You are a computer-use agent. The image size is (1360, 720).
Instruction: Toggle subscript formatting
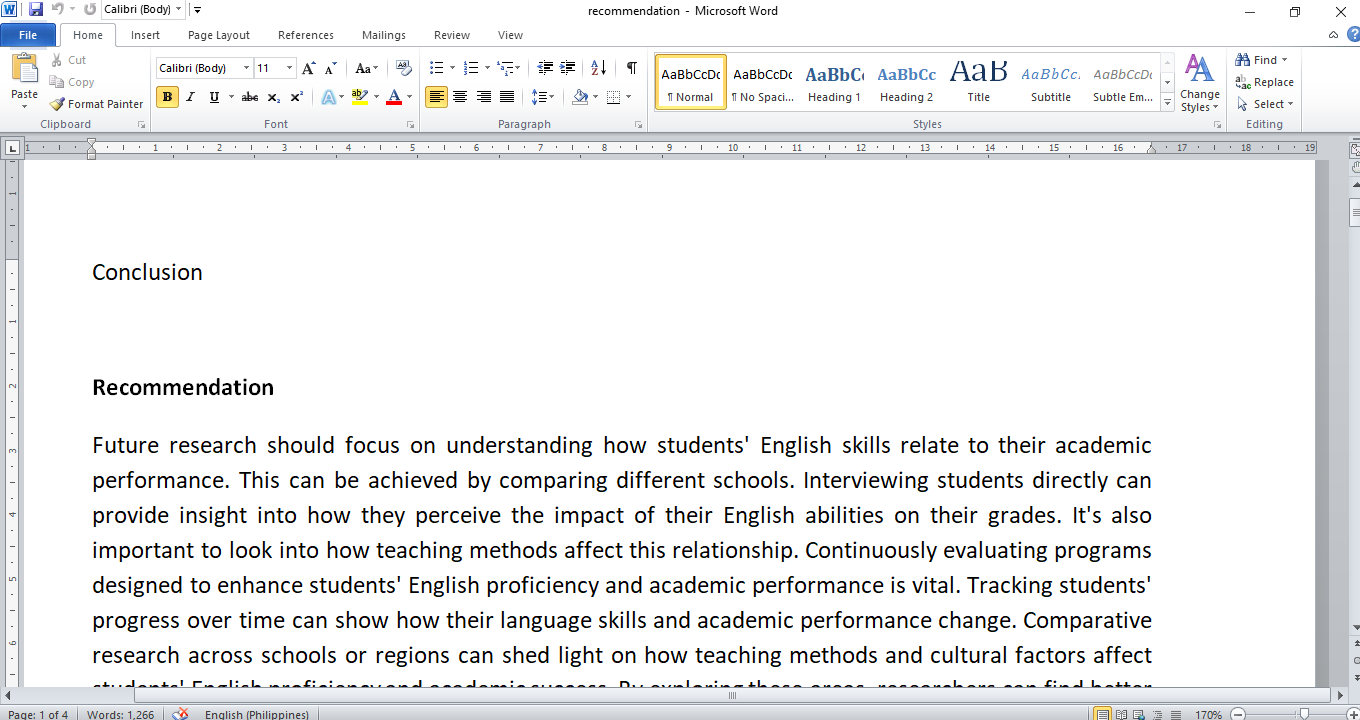click(x=274, y=97)
